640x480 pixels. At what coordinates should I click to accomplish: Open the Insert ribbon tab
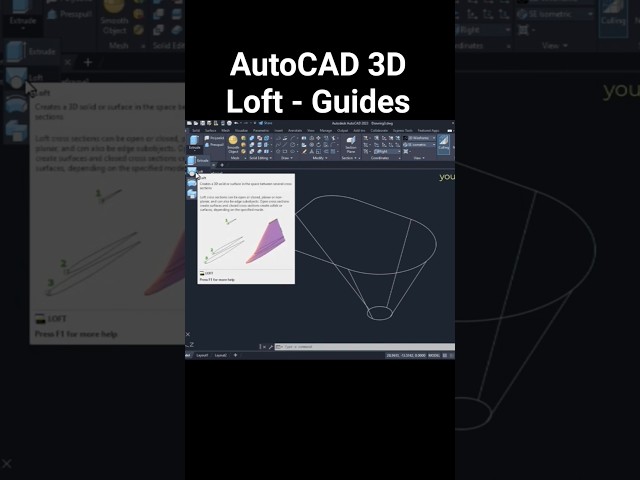point(279,131)
